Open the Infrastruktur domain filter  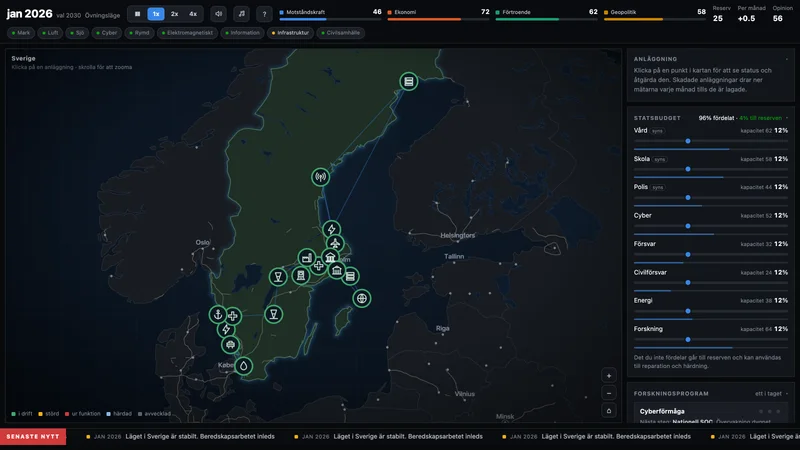tap(290, 33)
